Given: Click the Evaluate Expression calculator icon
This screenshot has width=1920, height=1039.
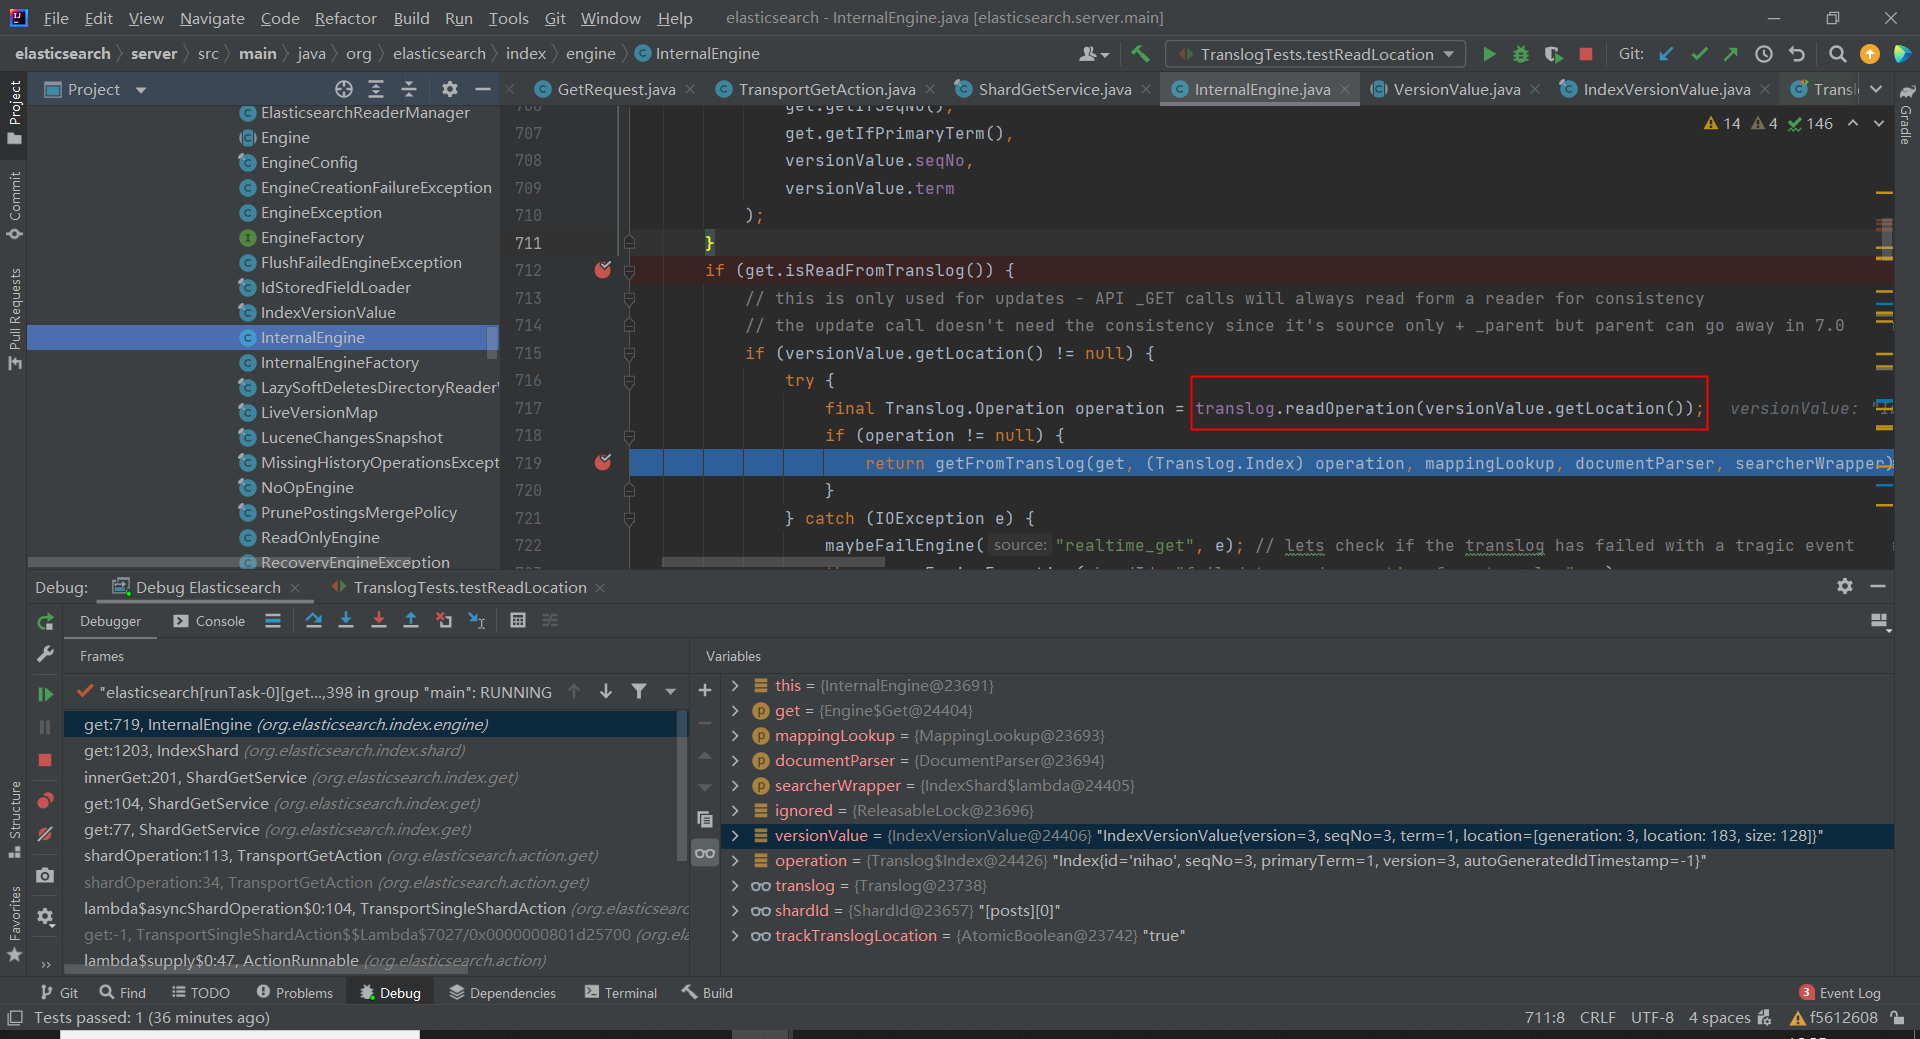Looking at the screenshot, I should click(x=517, y=621).
